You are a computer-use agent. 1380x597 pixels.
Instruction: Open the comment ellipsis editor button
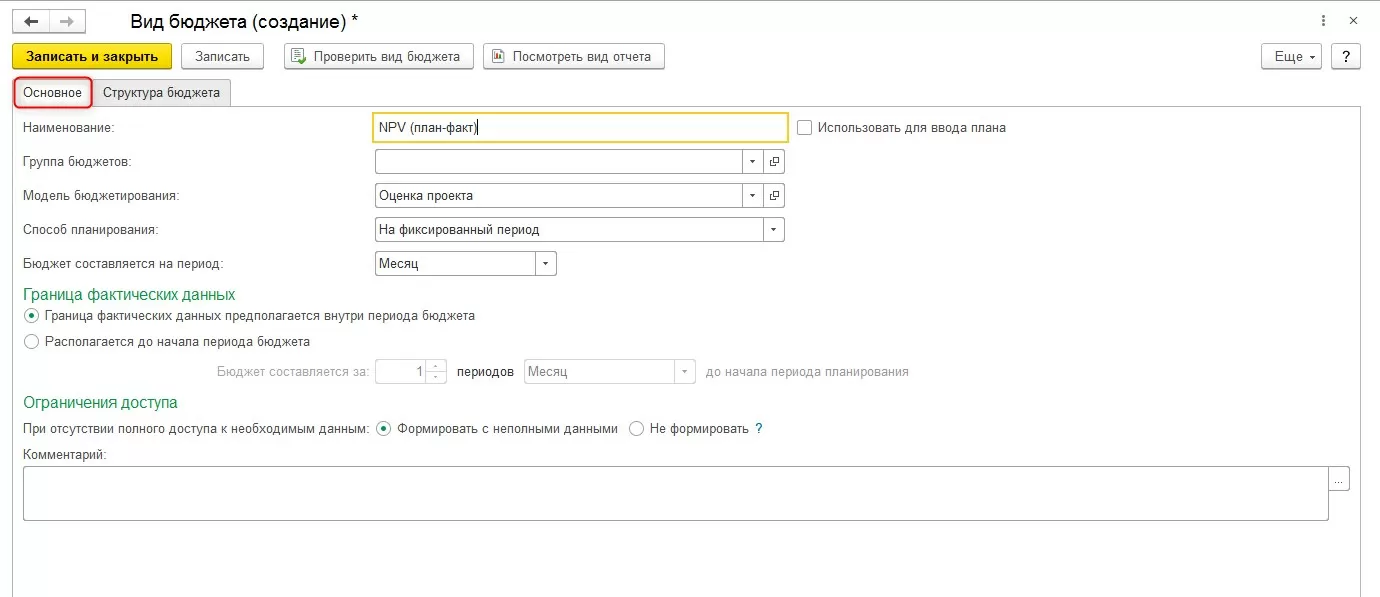coord(1339,480)
